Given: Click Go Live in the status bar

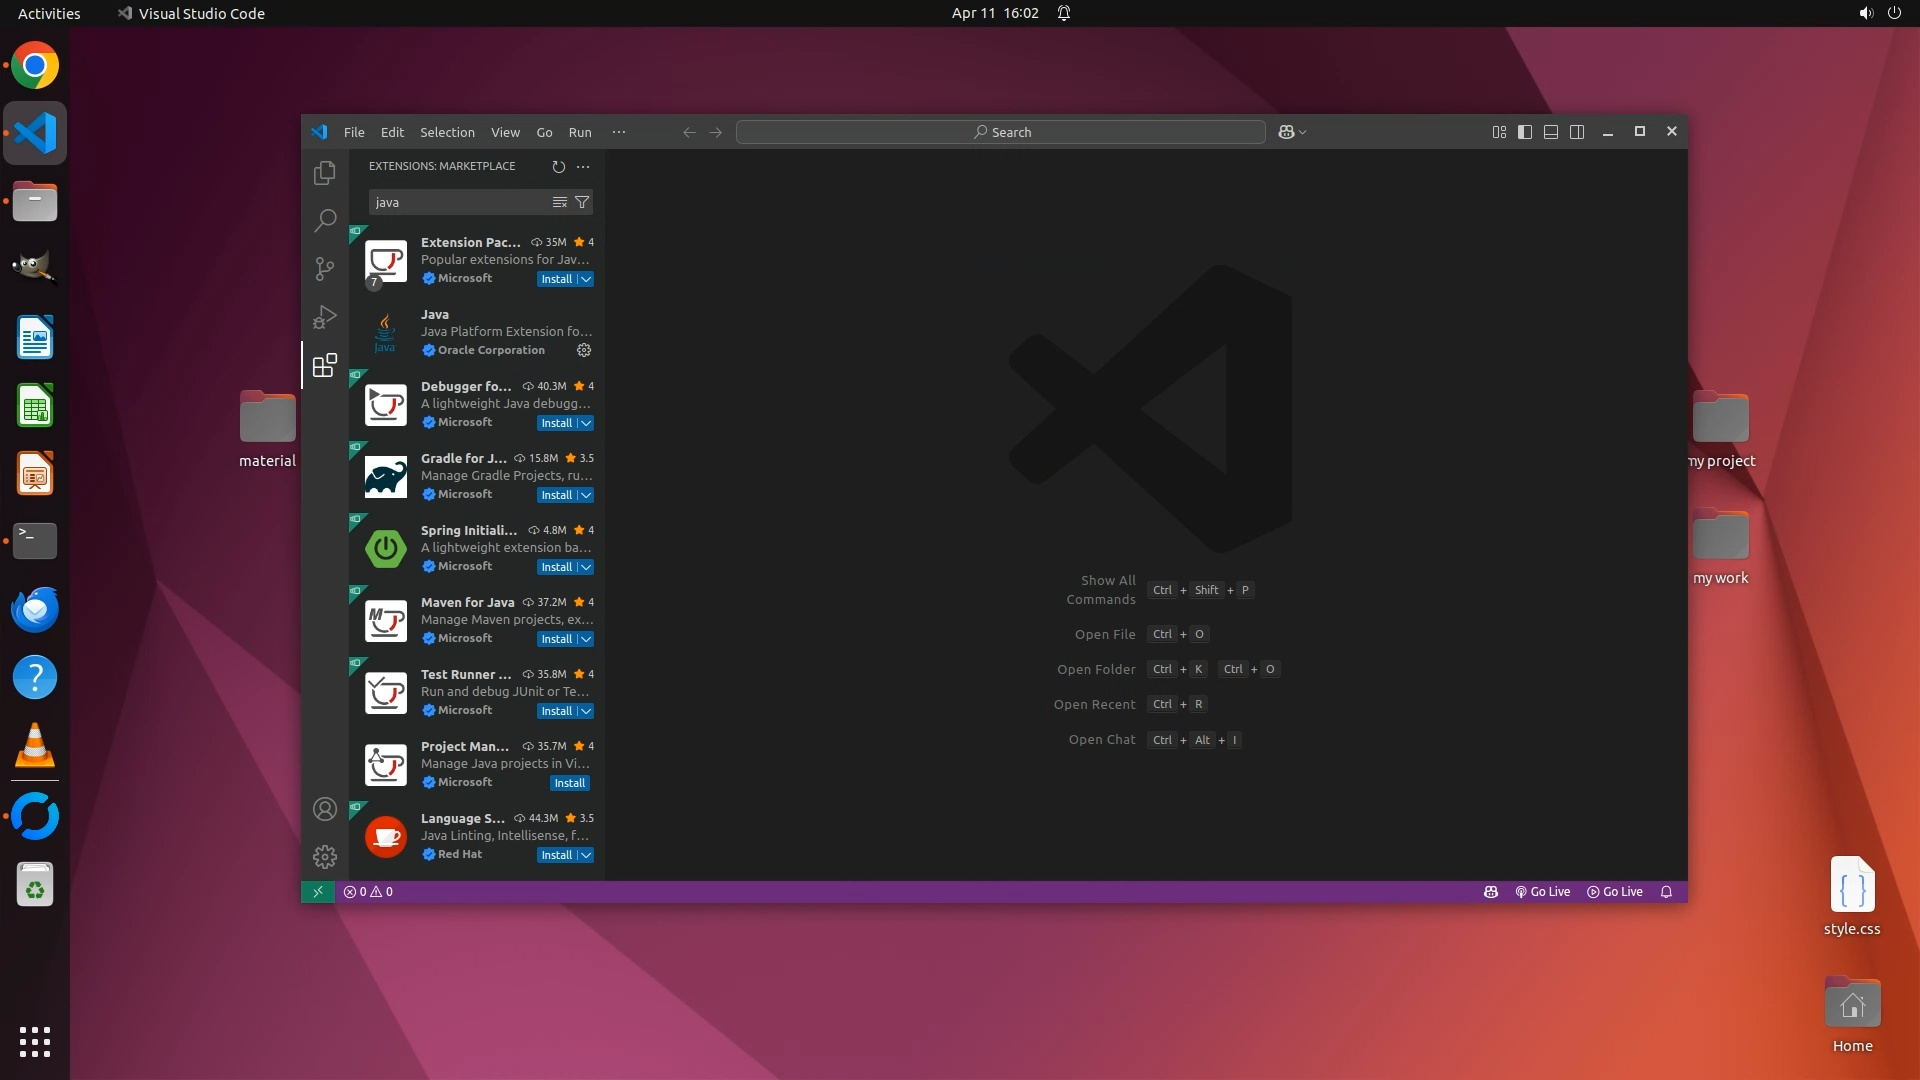Looking at the screenshot, I should coord(1543,892).
